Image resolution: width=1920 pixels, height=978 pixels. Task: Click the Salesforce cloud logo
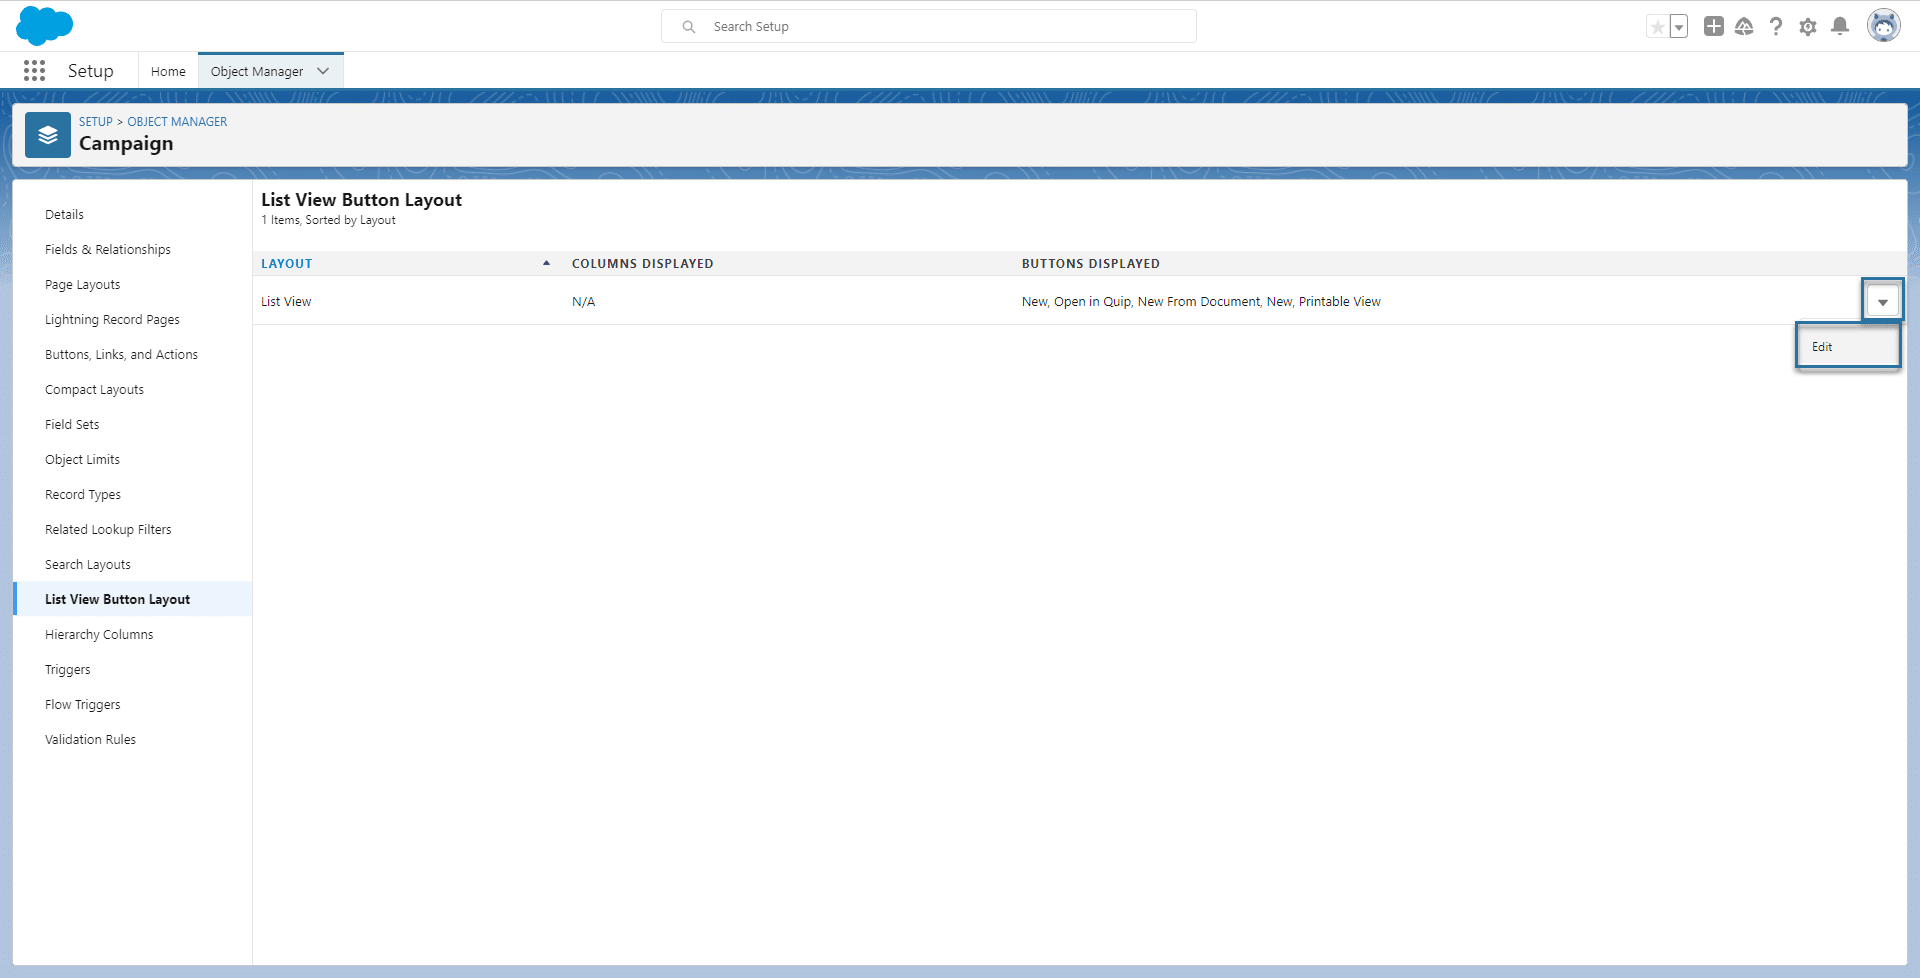coord(45,25)
